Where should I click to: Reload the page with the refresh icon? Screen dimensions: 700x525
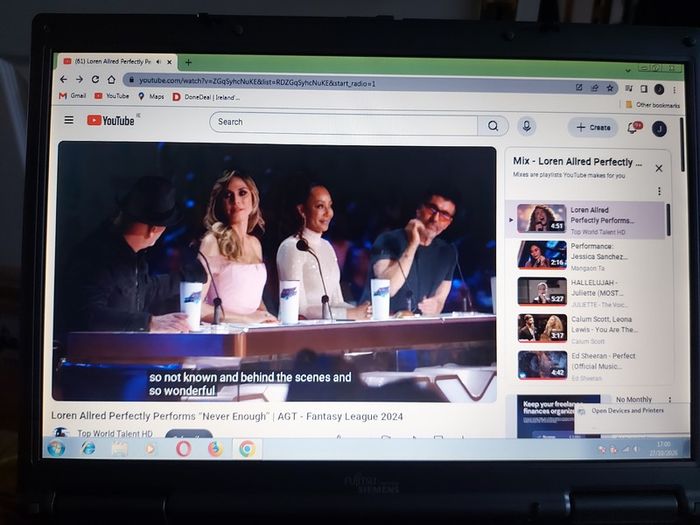95,79
